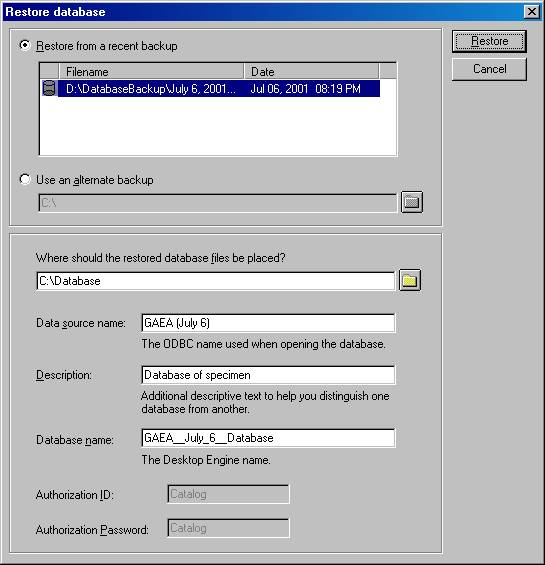The image size is (545, 565).
Task: Click the grey folder browse button for alternate backup
Action: pos(412,202)
